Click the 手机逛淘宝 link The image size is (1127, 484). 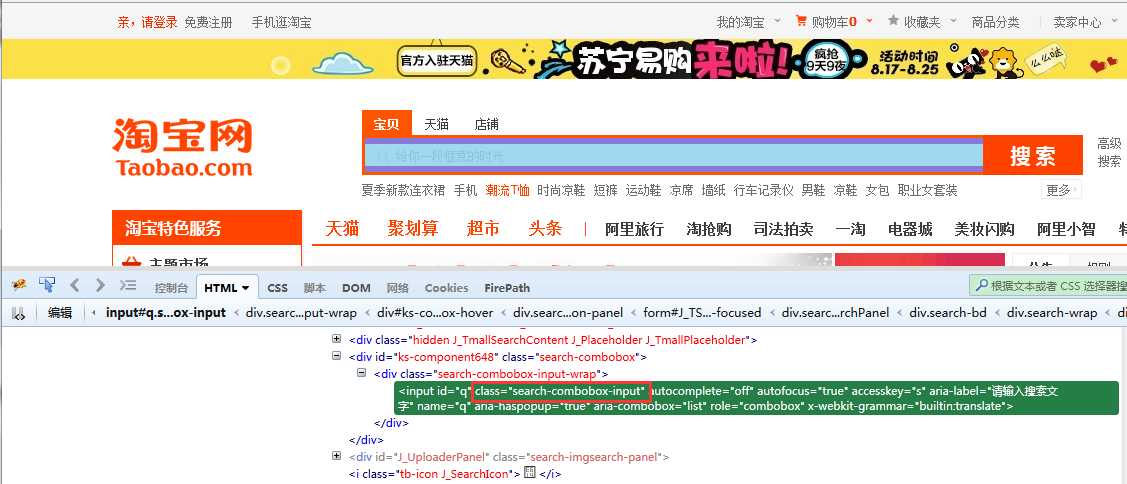tap(282, 22)
